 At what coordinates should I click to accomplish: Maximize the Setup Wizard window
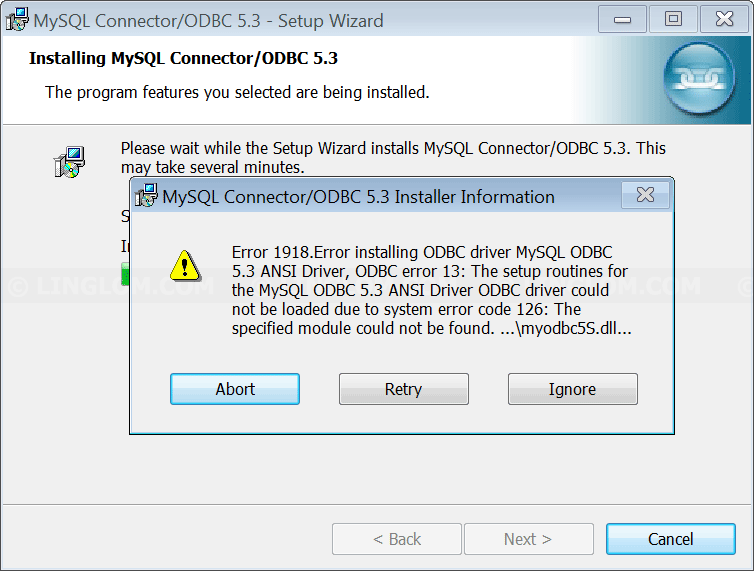click(673, 19)
